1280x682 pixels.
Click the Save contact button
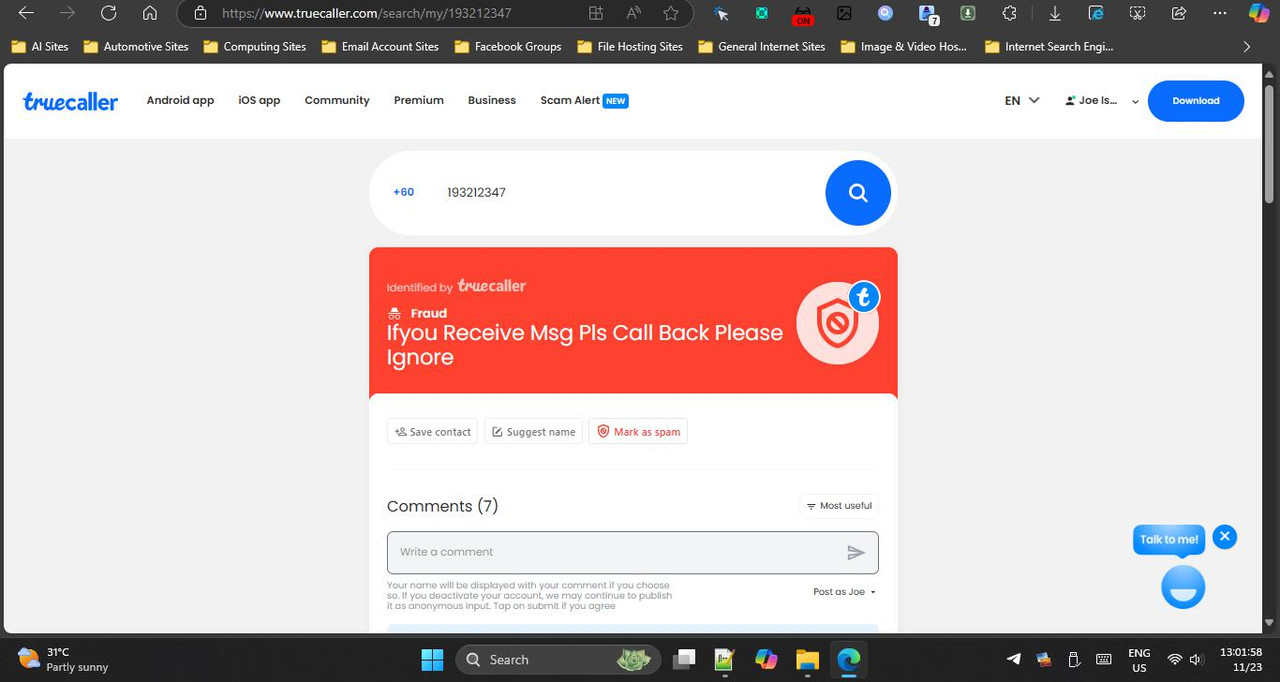[x=432, y=432]
